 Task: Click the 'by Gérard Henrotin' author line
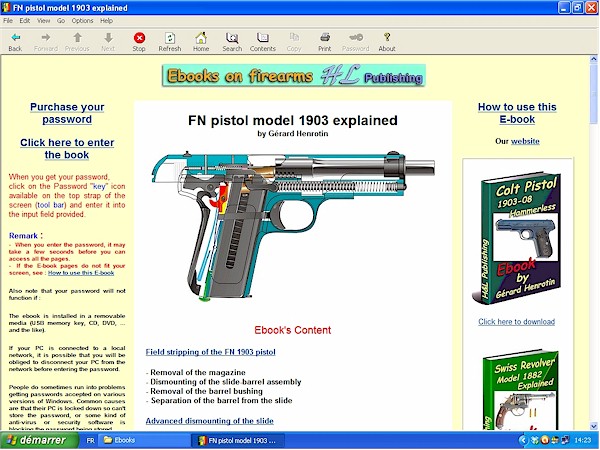coord(293,134)
